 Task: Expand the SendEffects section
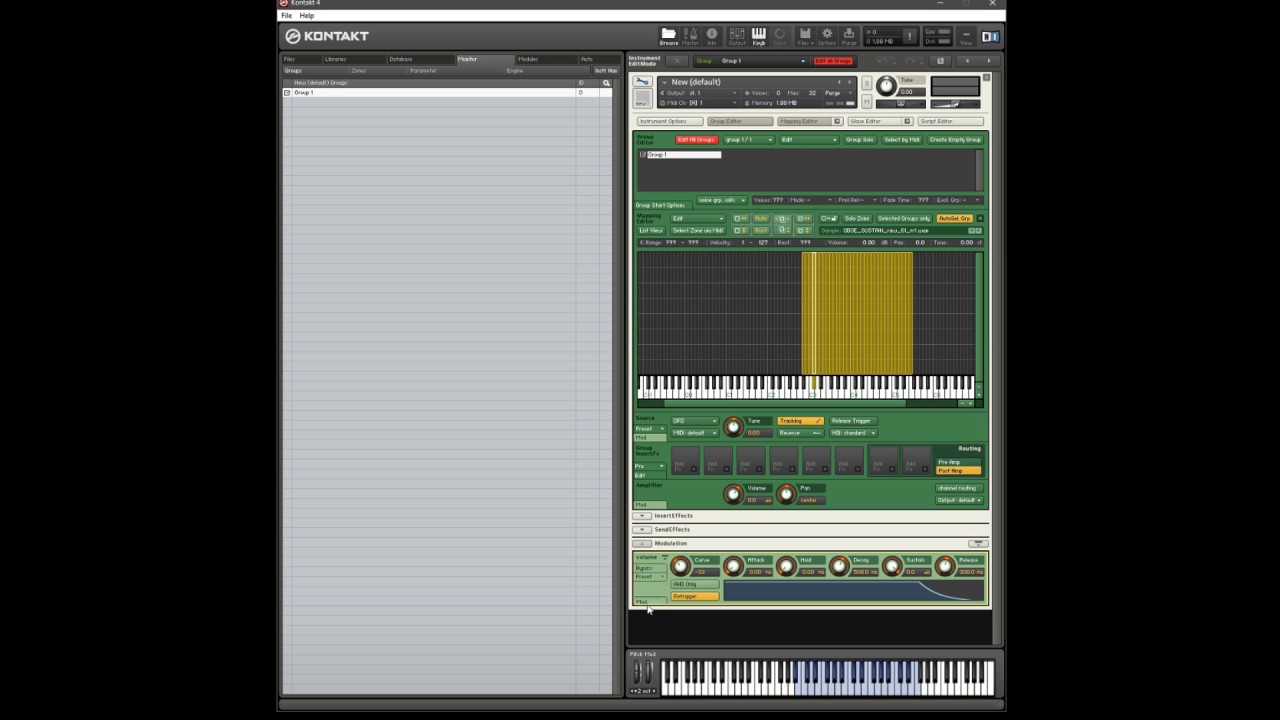643,529
